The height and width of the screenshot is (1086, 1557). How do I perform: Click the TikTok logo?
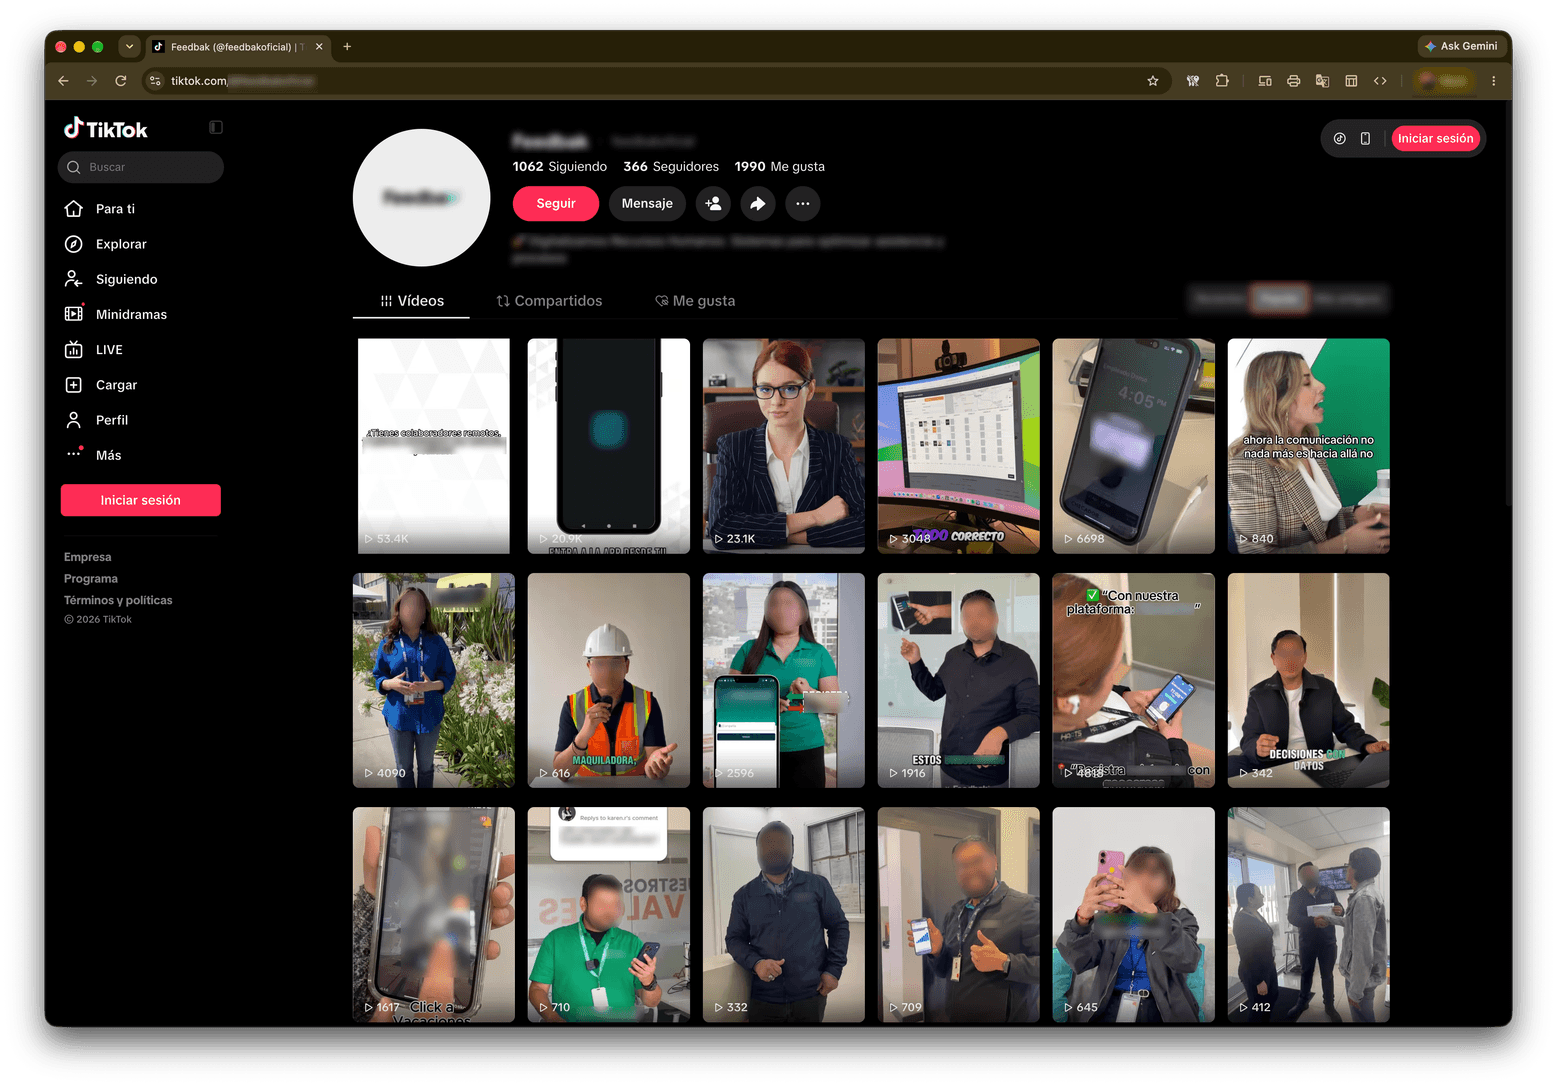pos(105,129)
